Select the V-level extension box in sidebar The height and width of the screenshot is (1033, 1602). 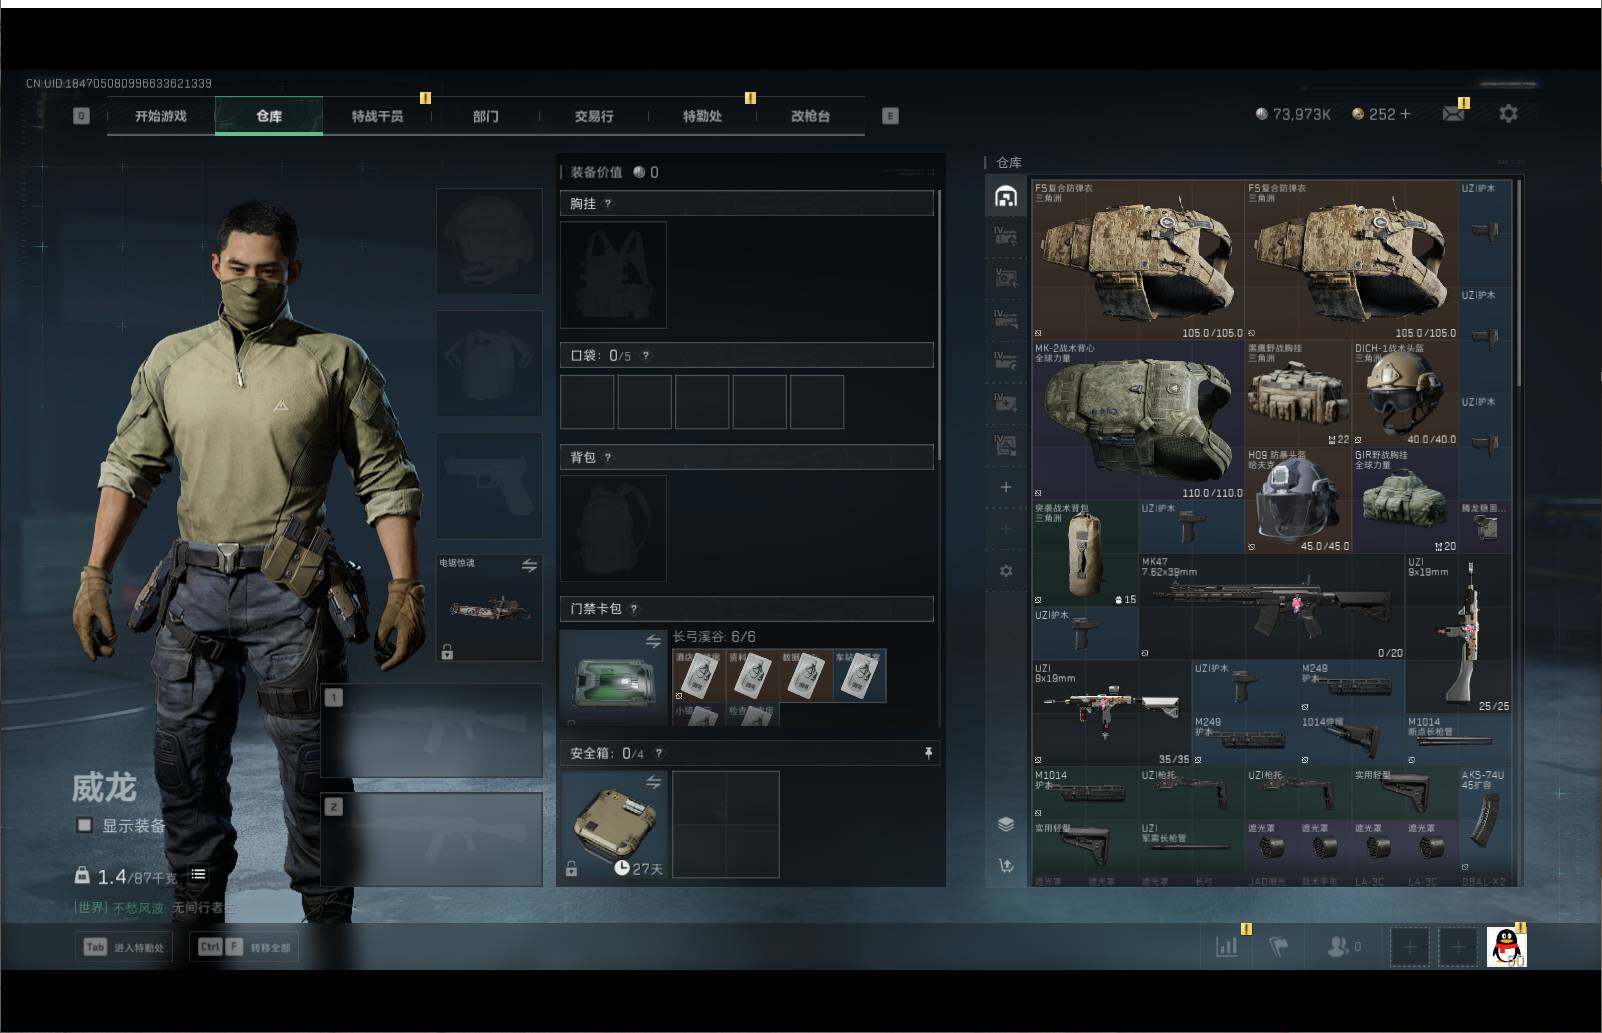pos(1006,277)
